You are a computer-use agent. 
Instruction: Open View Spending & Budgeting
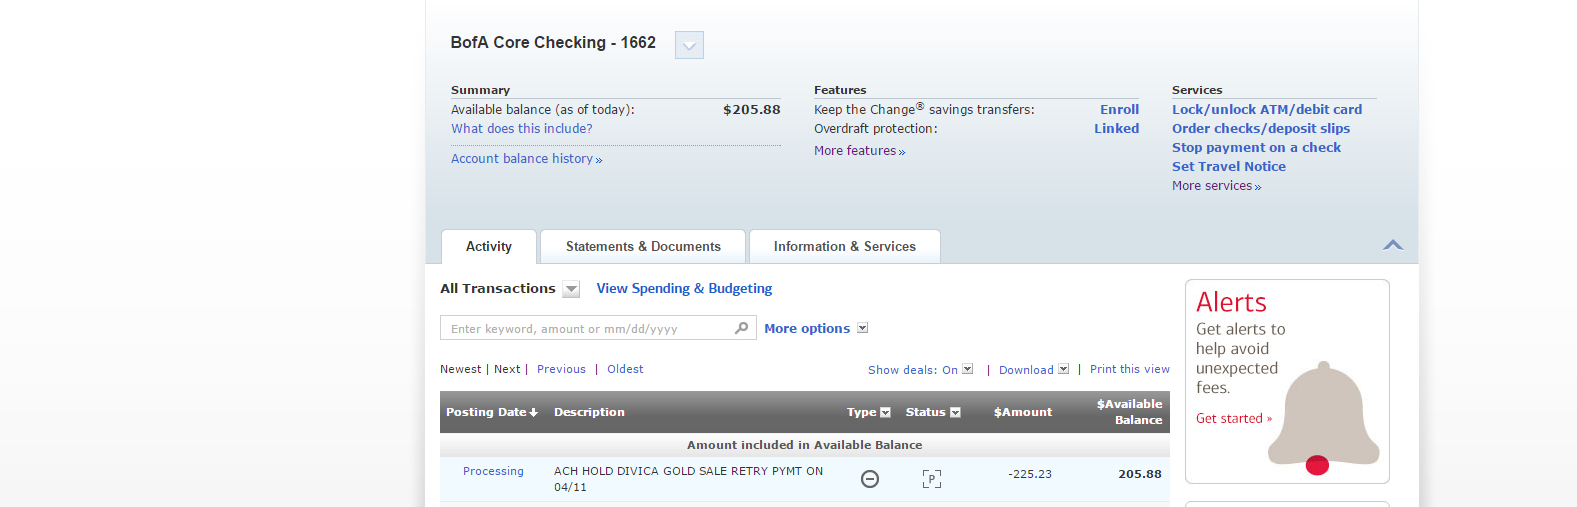684,289
